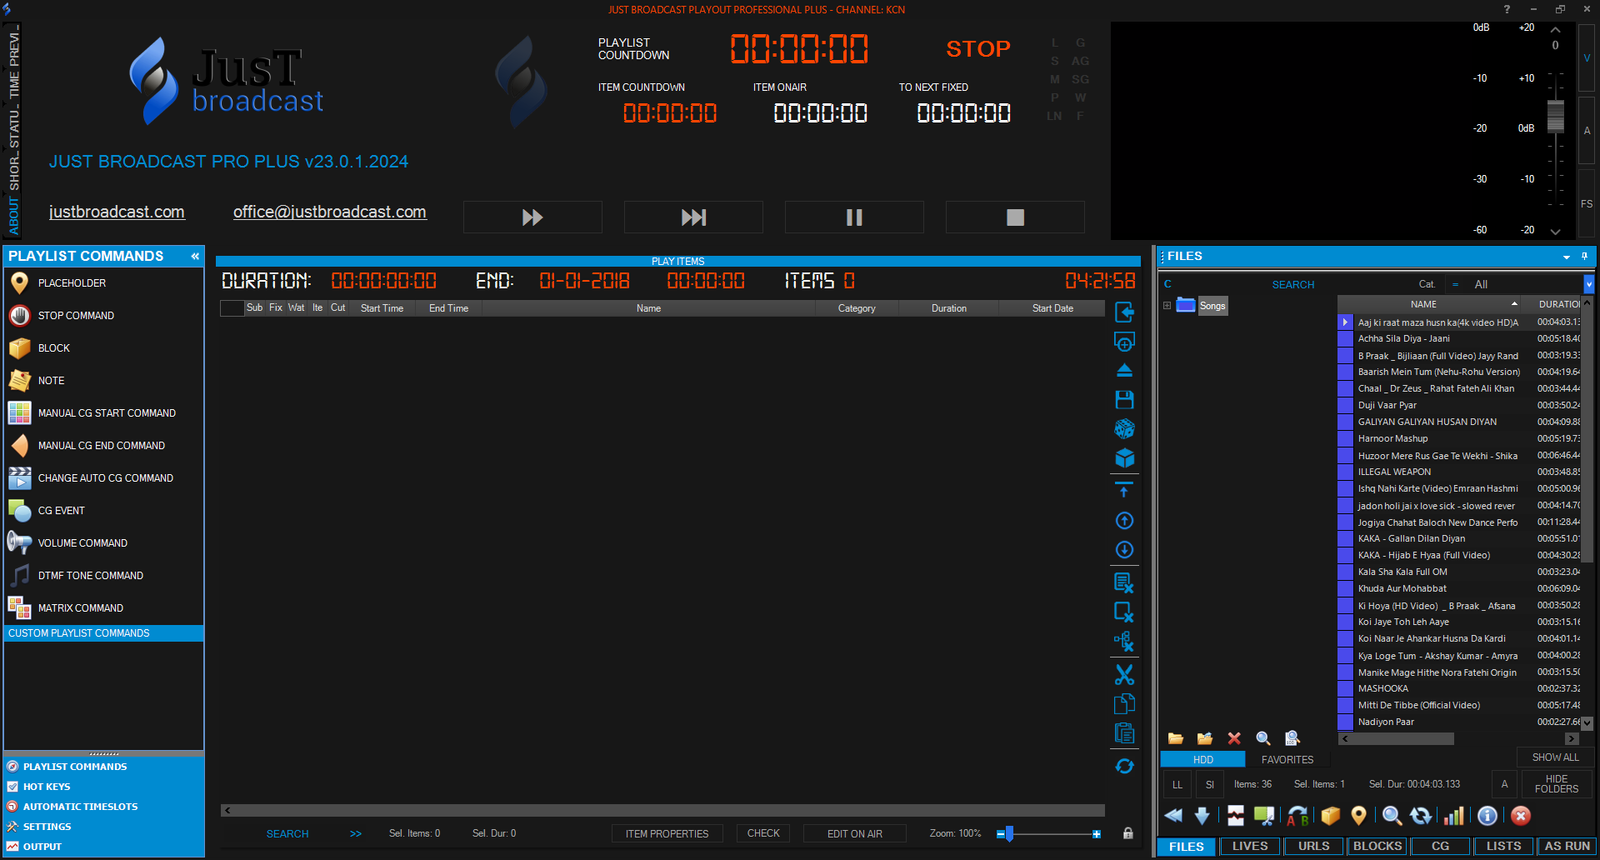Click the playlist zoom slider handle
The image size is (1600, 860).
coord(1009,833)
